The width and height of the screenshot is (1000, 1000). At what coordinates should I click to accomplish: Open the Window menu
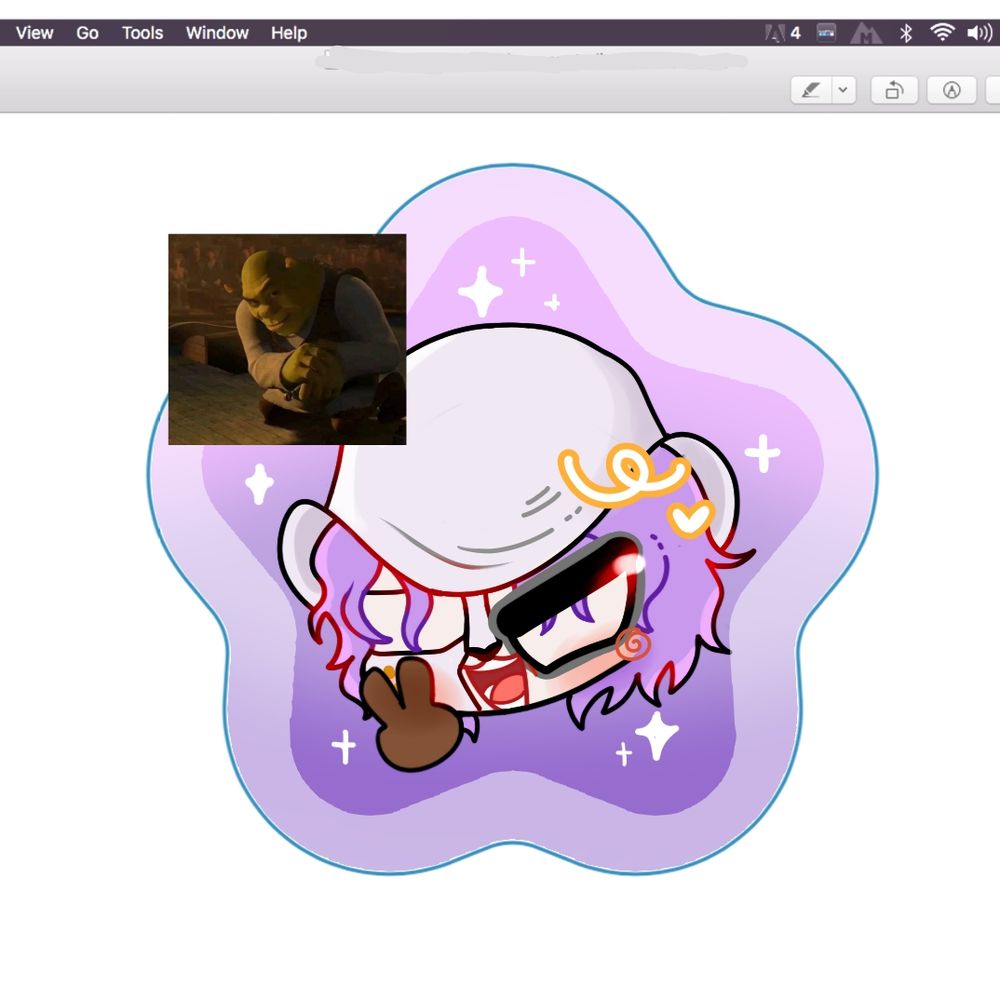click(217, 33)
